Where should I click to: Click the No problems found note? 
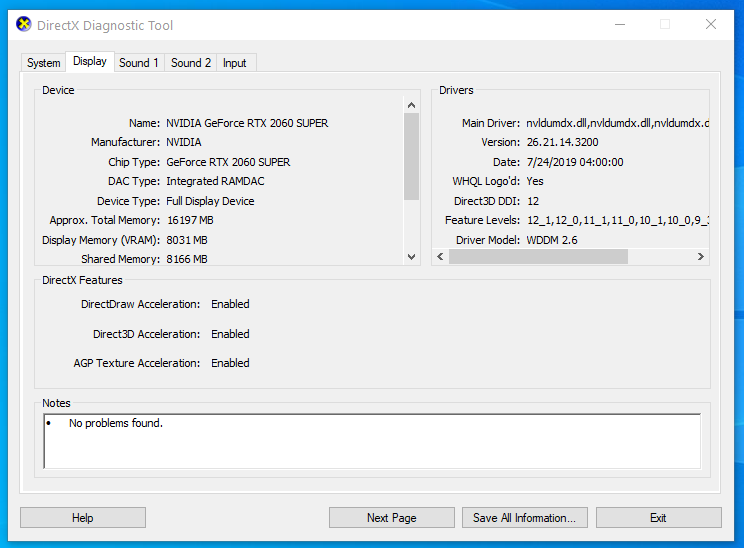pos(116,423)
